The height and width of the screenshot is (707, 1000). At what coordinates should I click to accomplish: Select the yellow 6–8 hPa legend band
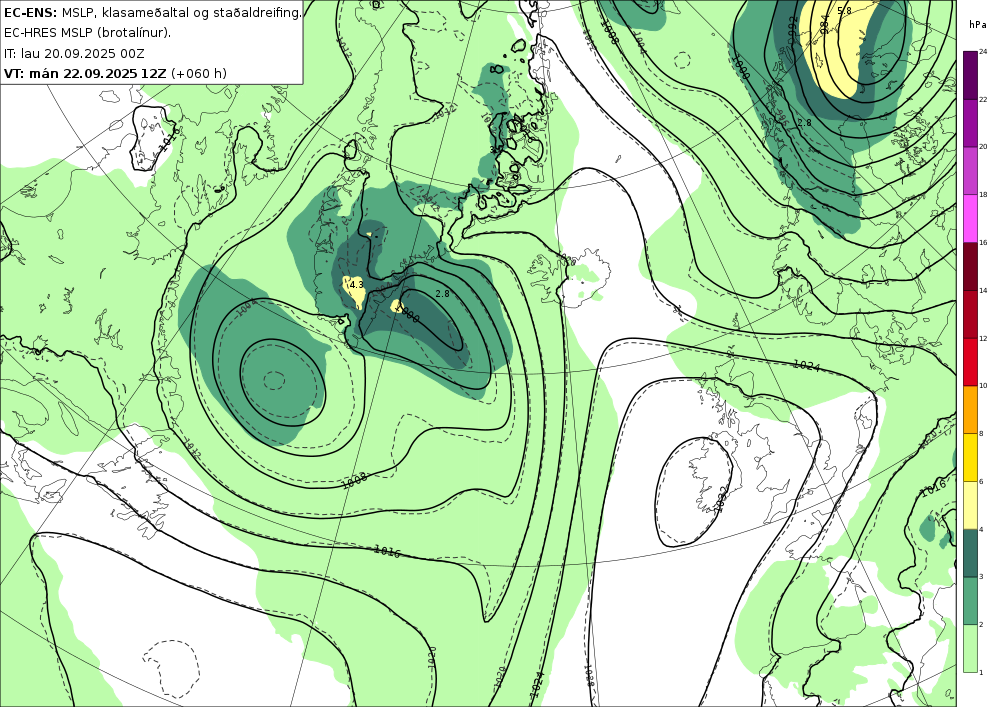pos(970,456)
